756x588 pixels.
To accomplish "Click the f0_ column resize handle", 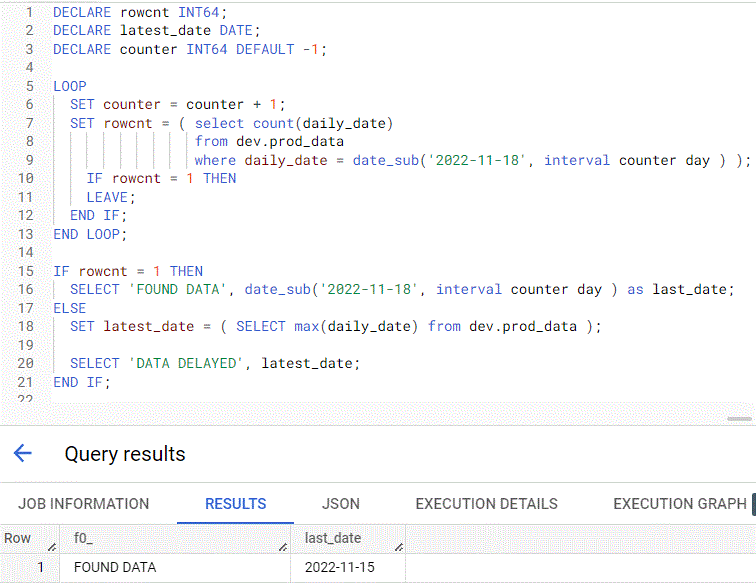I will click(283, 547).
